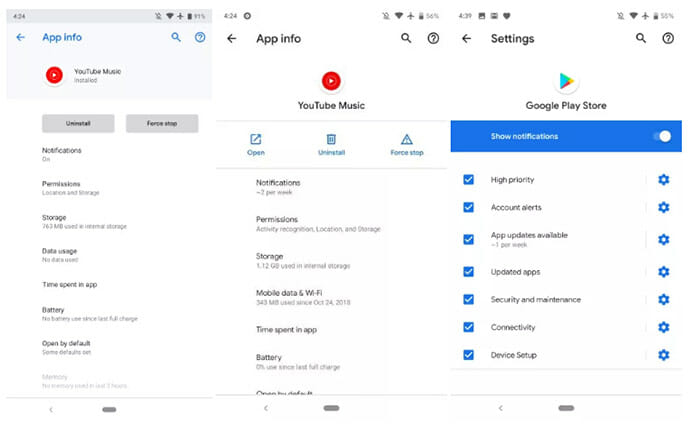Open Time spent in app row in left screen

(109, 284)
